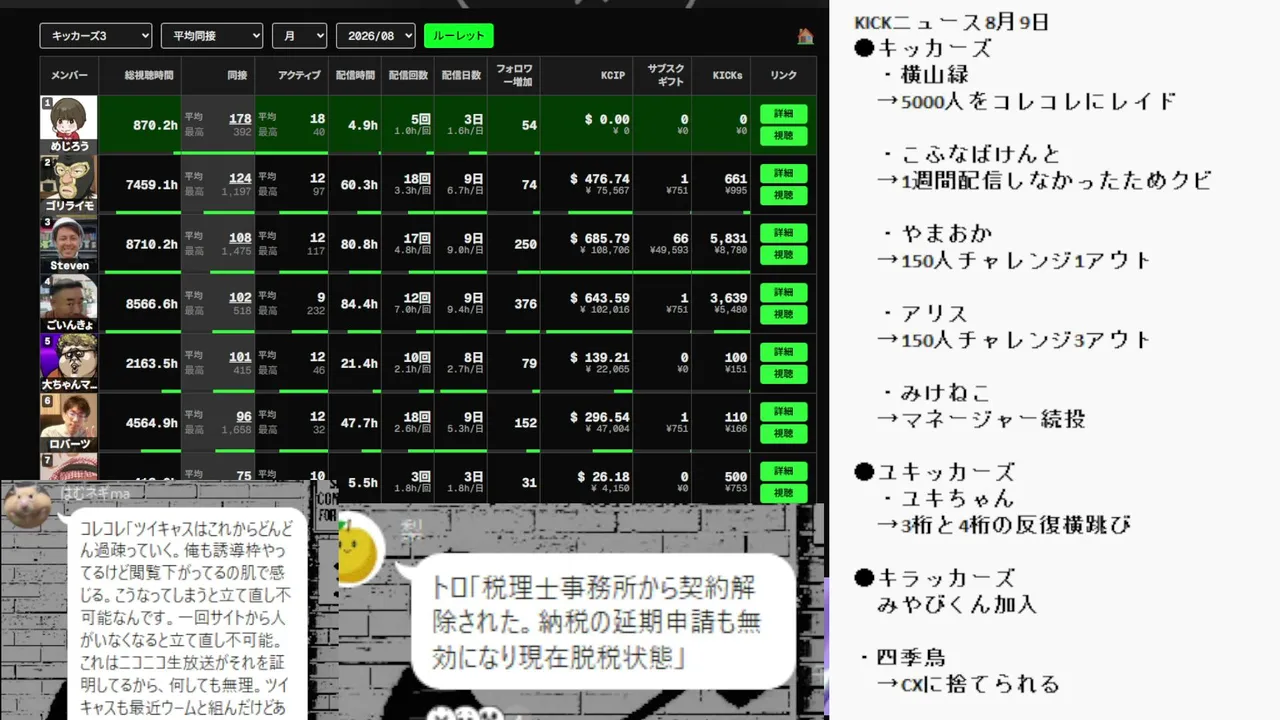Sort by the 配信回数 column header

coord(408,75)
